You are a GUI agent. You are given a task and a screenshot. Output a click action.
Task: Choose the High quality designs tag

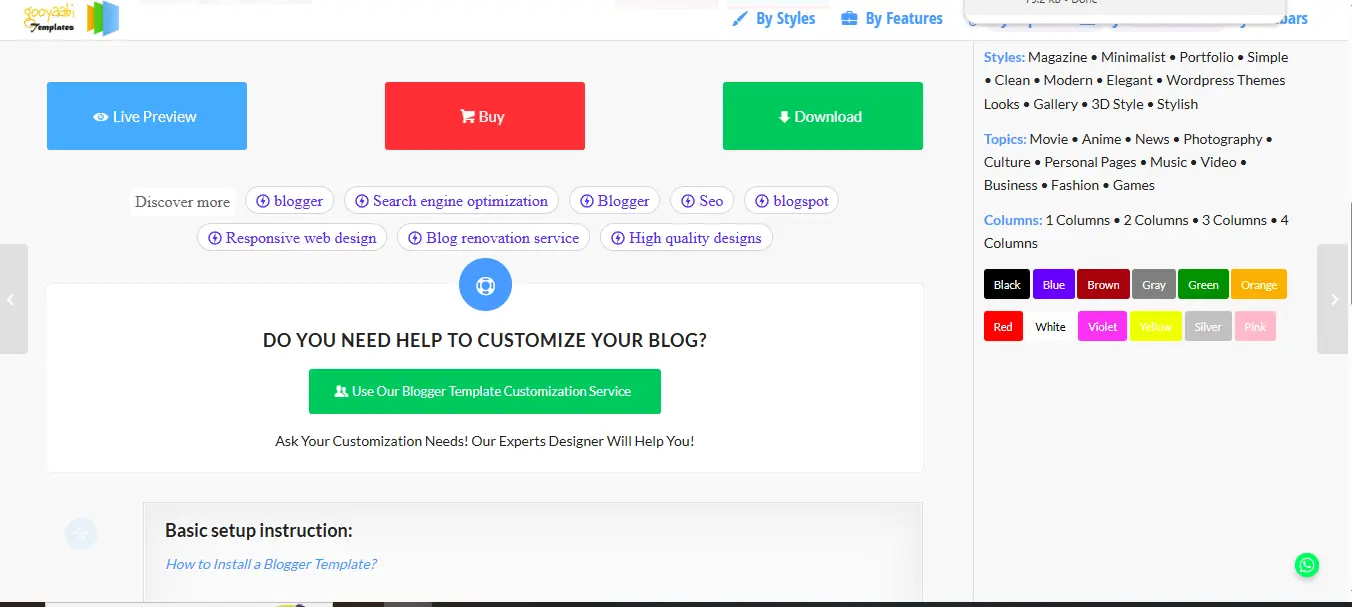tap(686, 238)
